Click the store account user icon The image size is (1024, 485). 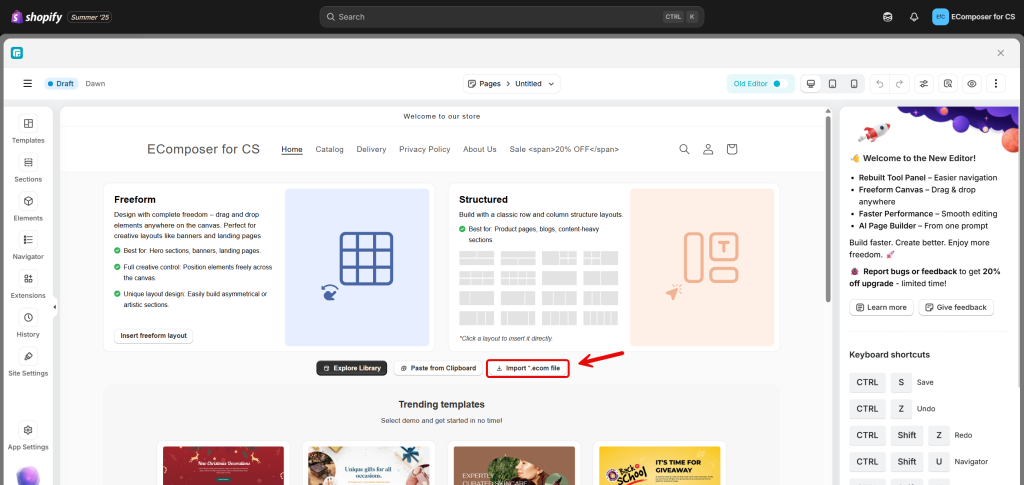click(x=708, y=149)
